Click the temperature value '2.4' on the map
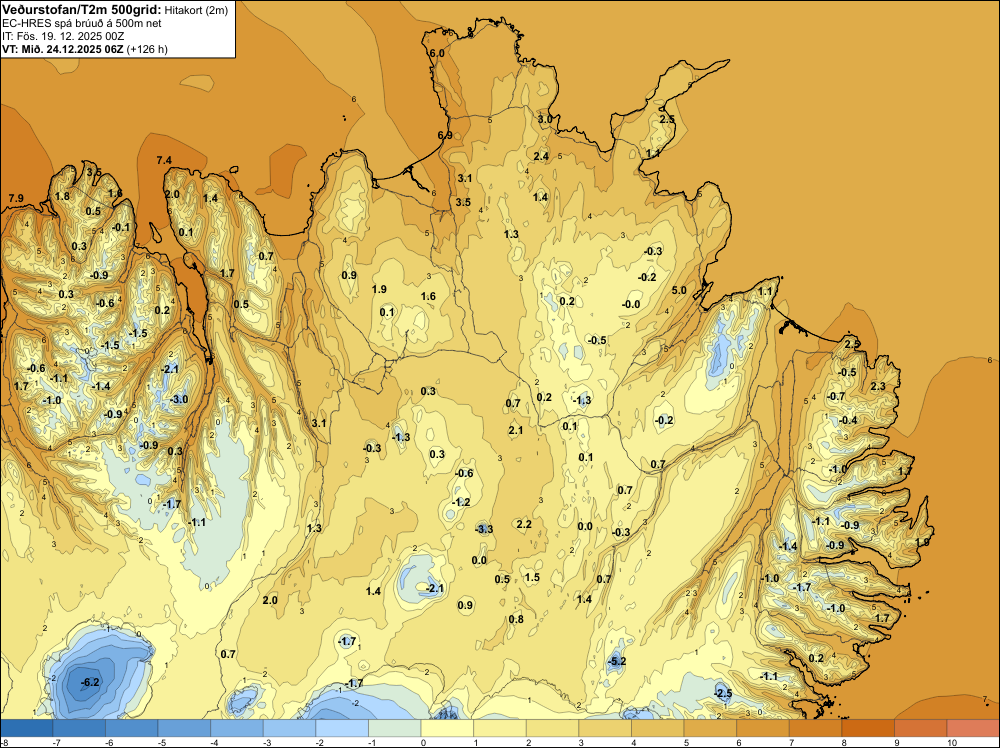This screenshot has width=1000, height=748. 541,156
